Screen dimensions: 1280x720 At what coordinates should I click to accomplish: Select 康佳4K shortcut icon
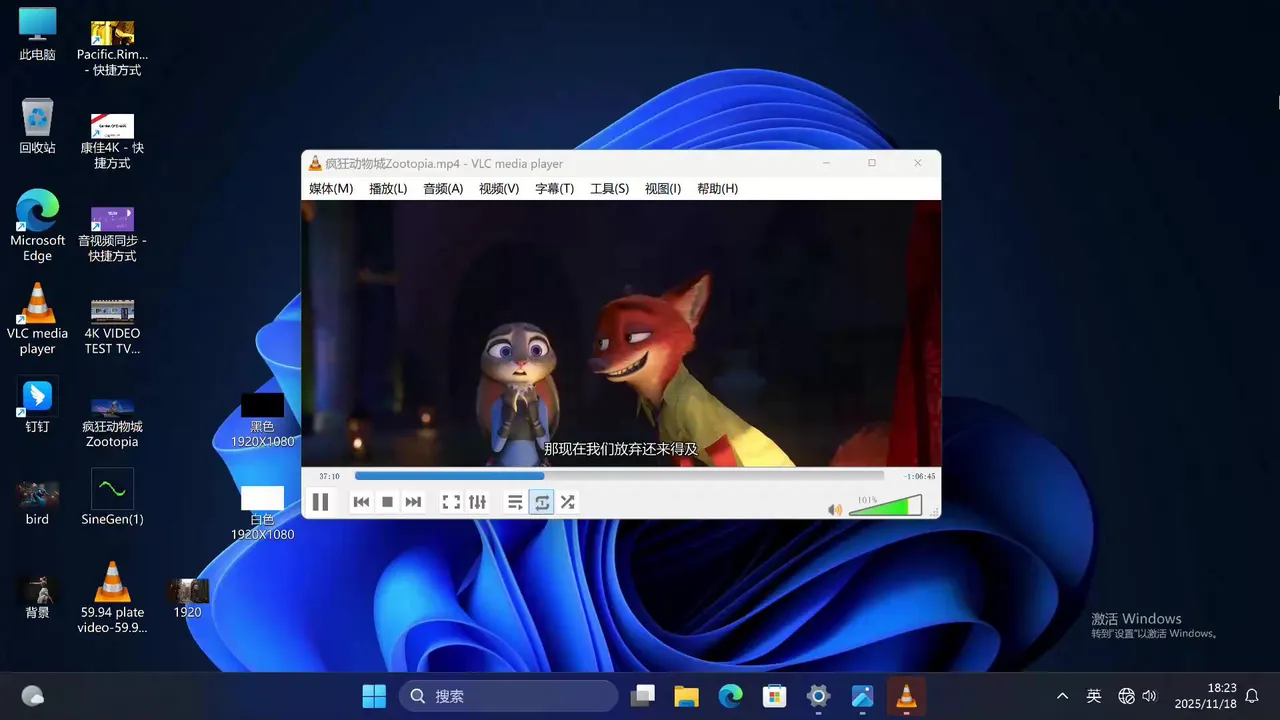(112, 141)
